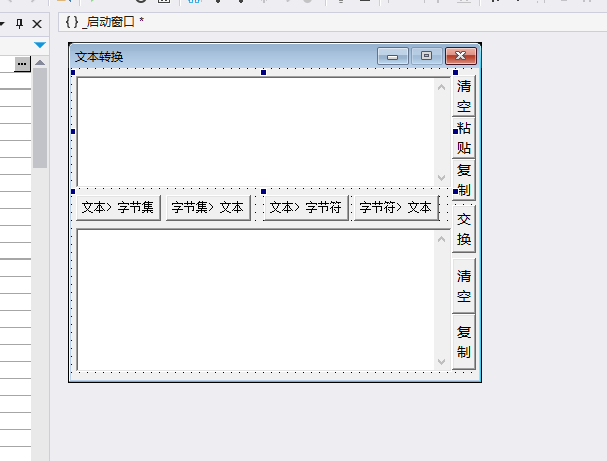Screen dimensions: 607x461
Task: Select the lower text edit box
Action: click(x=255, y=298)
